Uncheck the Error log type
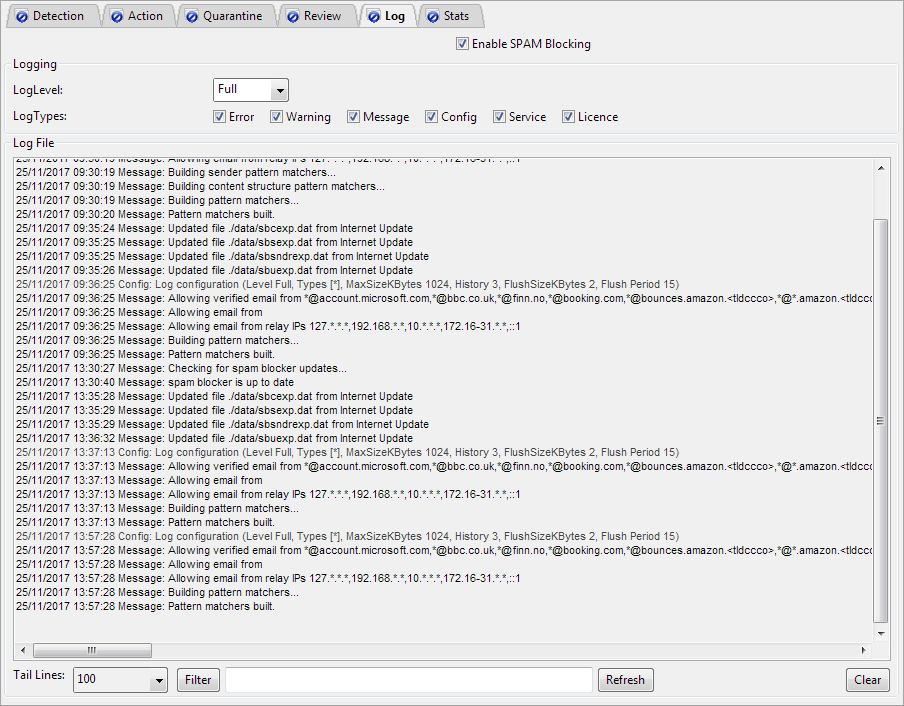Image resolution: width=904 pixels, height=706 pixels. pyautogui.click(x=219, y=117)
